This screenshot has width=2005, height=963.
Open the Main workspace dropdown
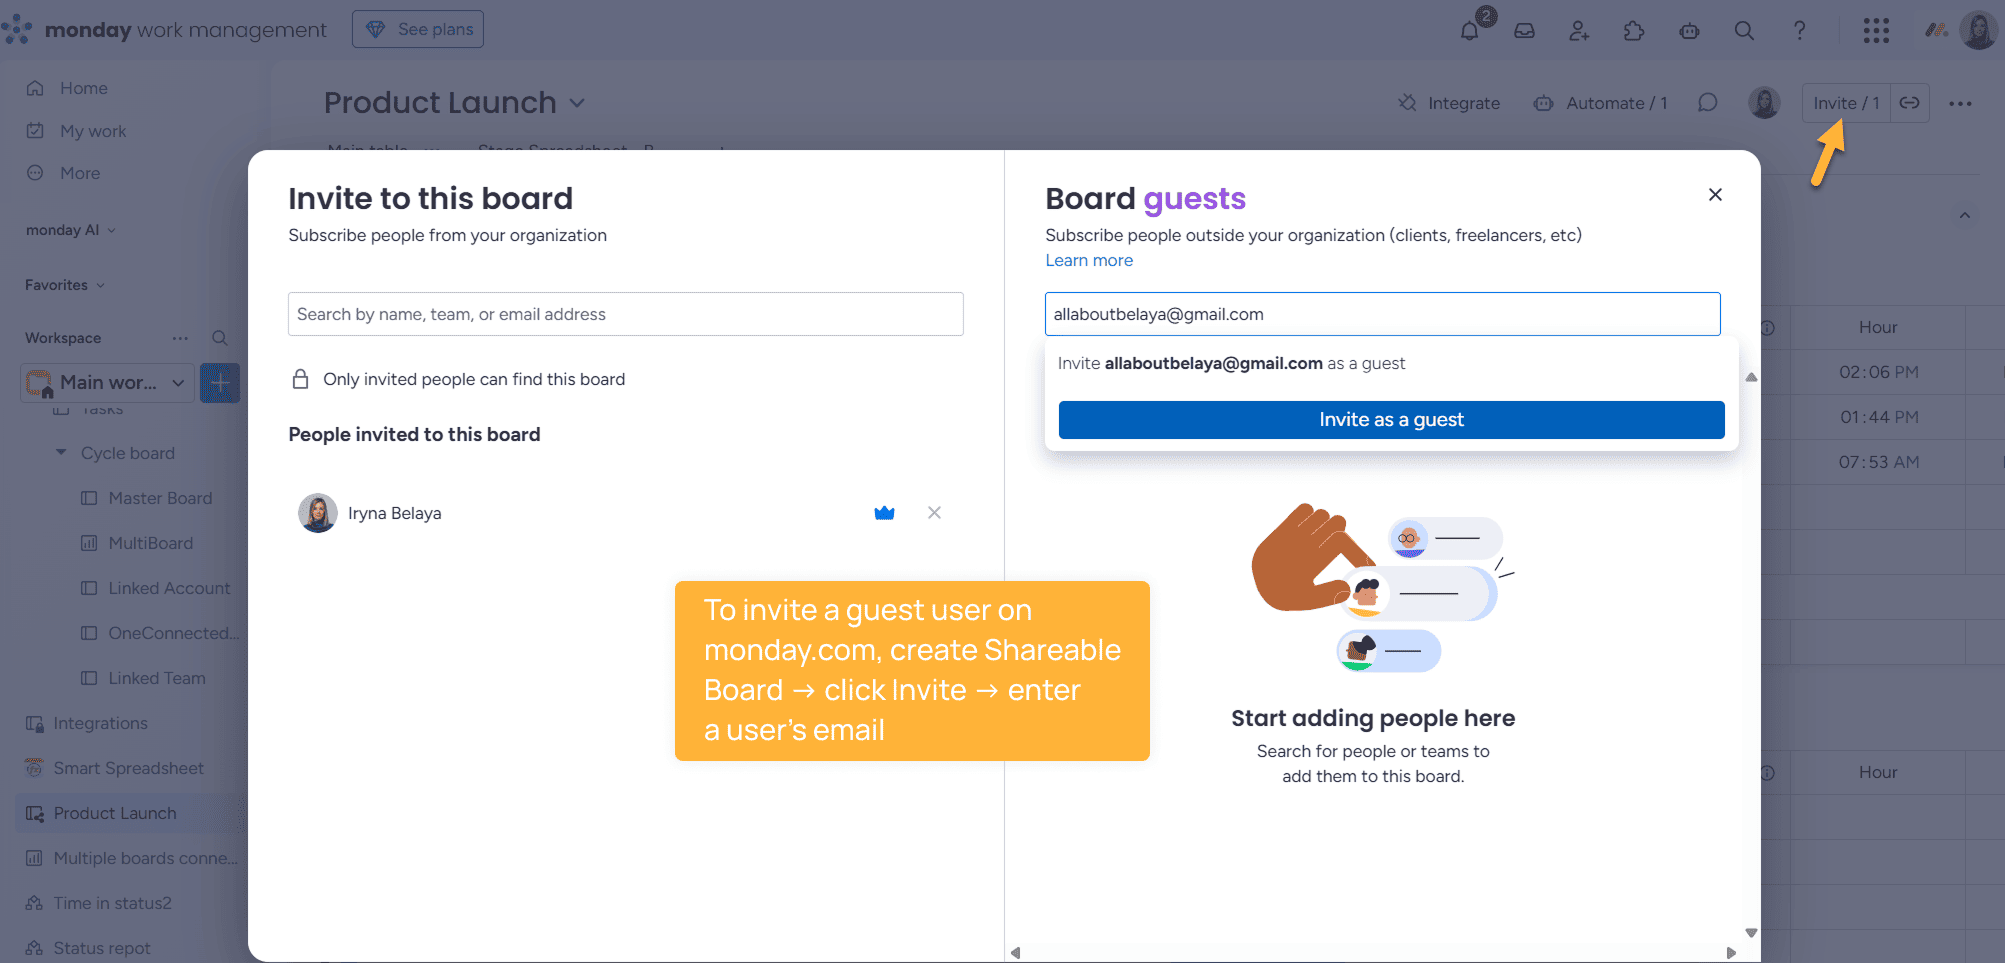pyautogui.click(x=107, y=383)
